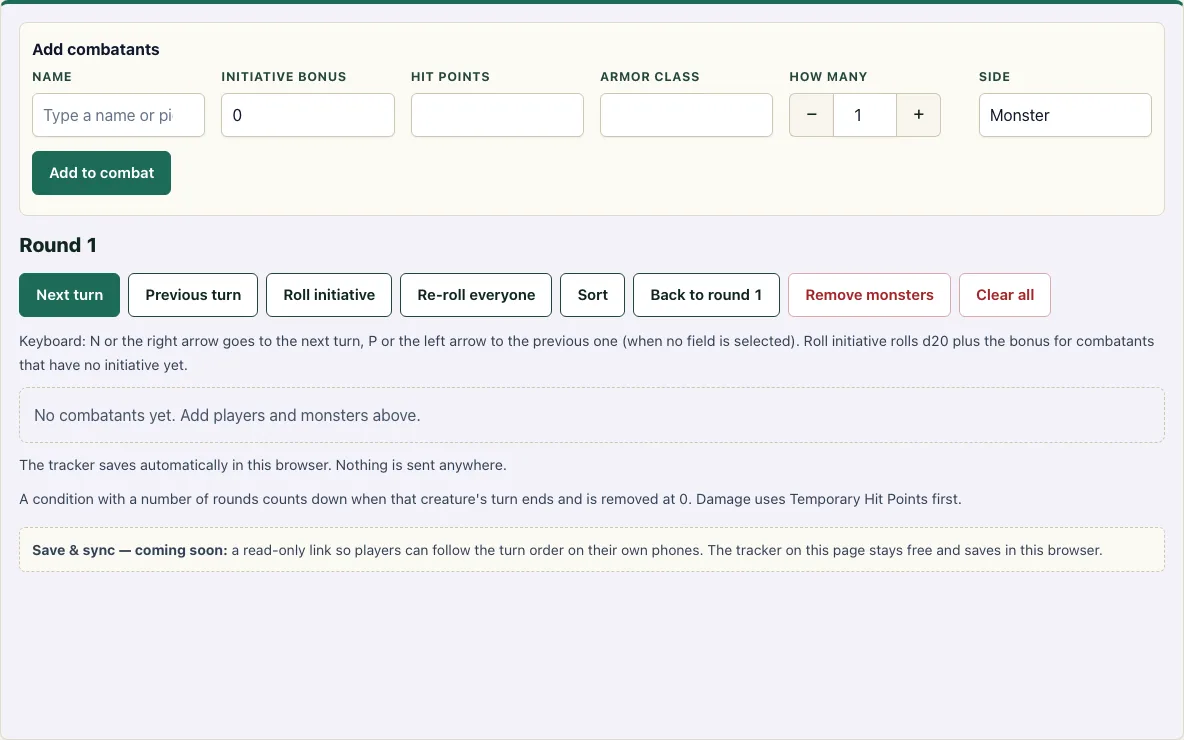1184x740 pixels.
Task: Focus the Initiative Bonus field
Action: click(x=307, y=115)
